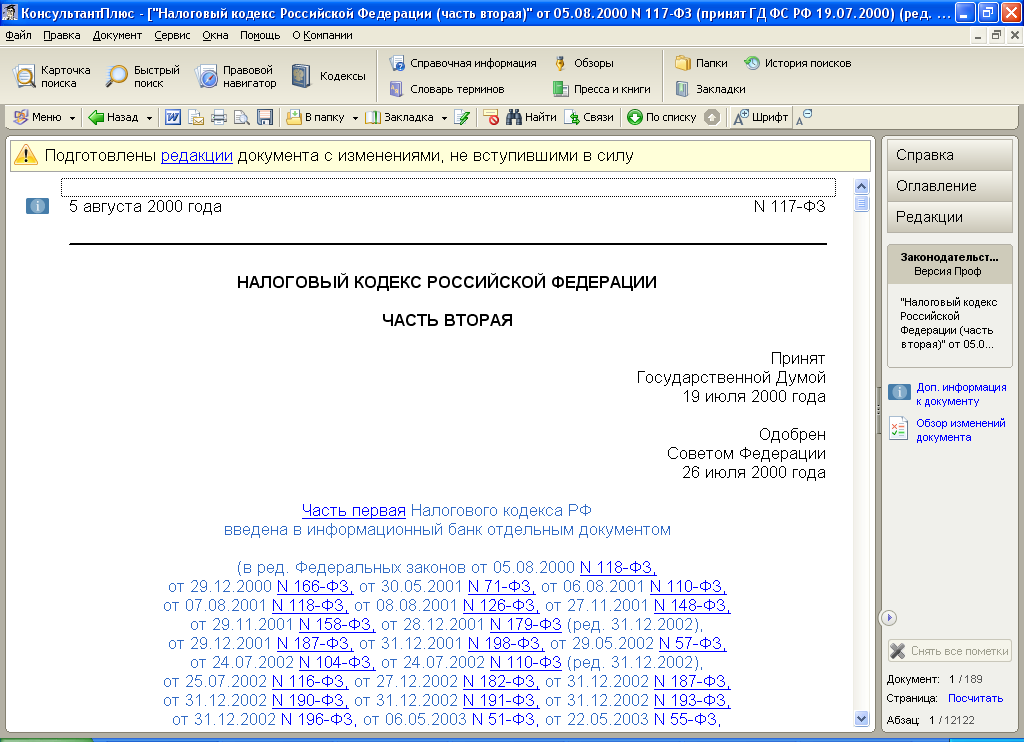Image resolution: width=1024 pixels, height=742 pixels.
Task: Click the edit-bookmark pencil icon after Закладка
Action: (462, 118)
